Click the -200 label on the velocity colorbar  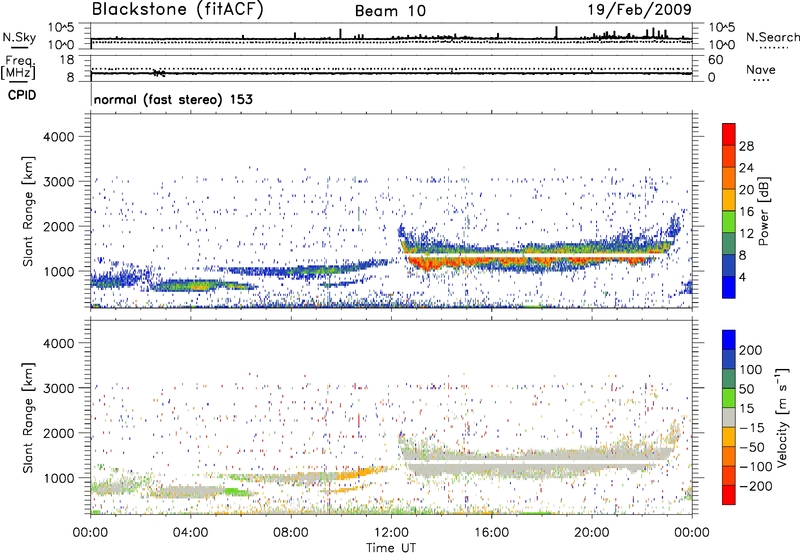[x=755, y=486]
